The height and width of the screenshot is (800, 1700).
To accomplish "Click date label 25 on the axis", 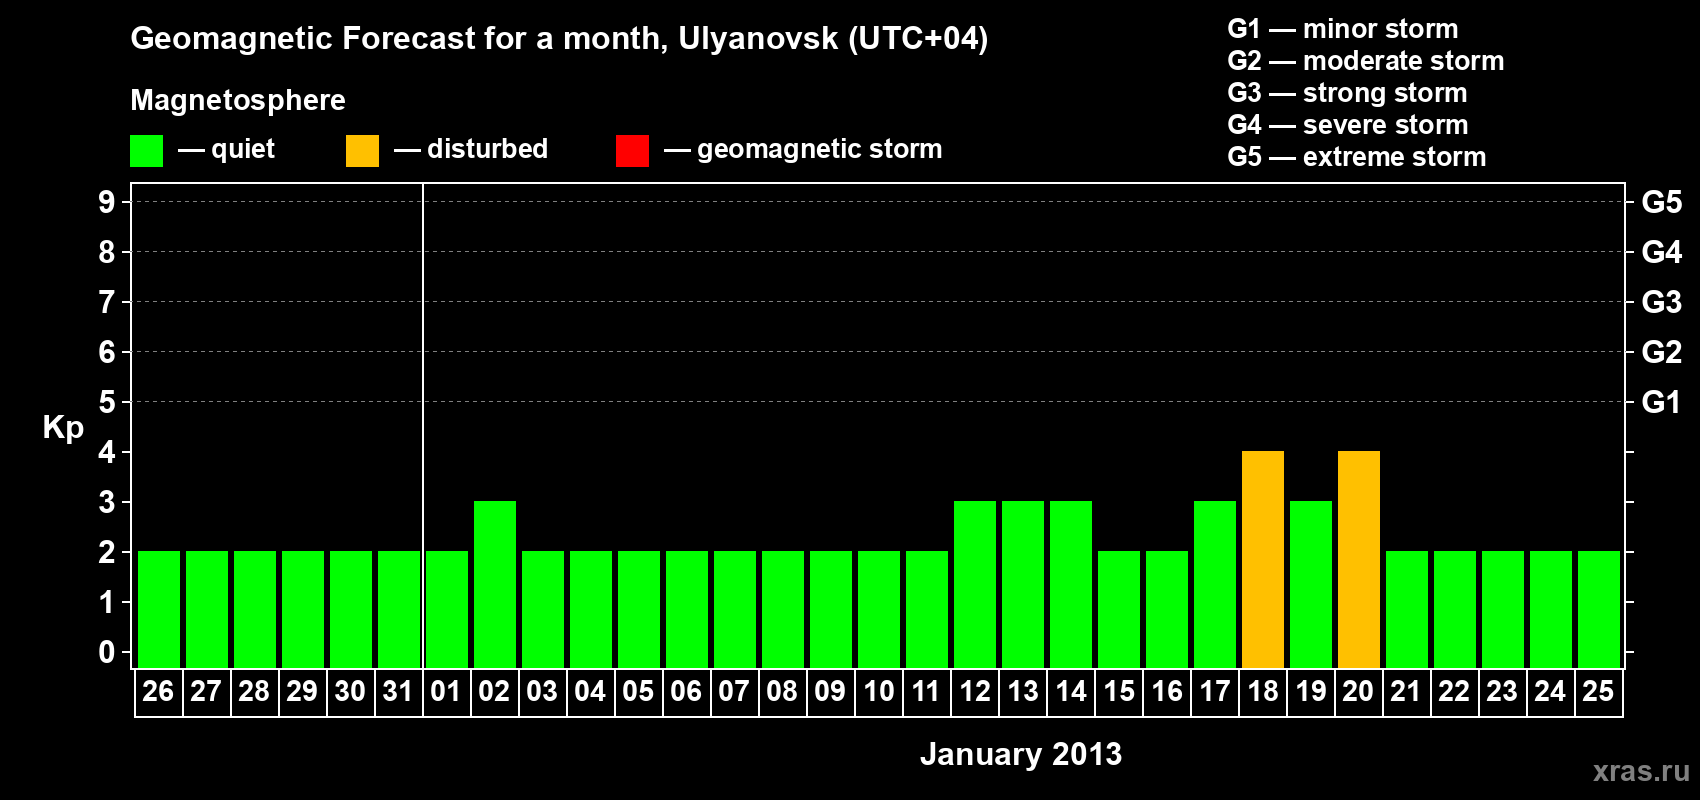I will [x=1598, y=691].
